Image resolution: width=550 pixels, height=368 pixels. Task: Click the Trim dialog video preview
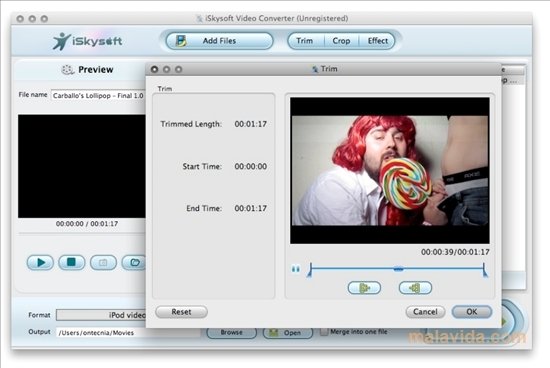390,170
